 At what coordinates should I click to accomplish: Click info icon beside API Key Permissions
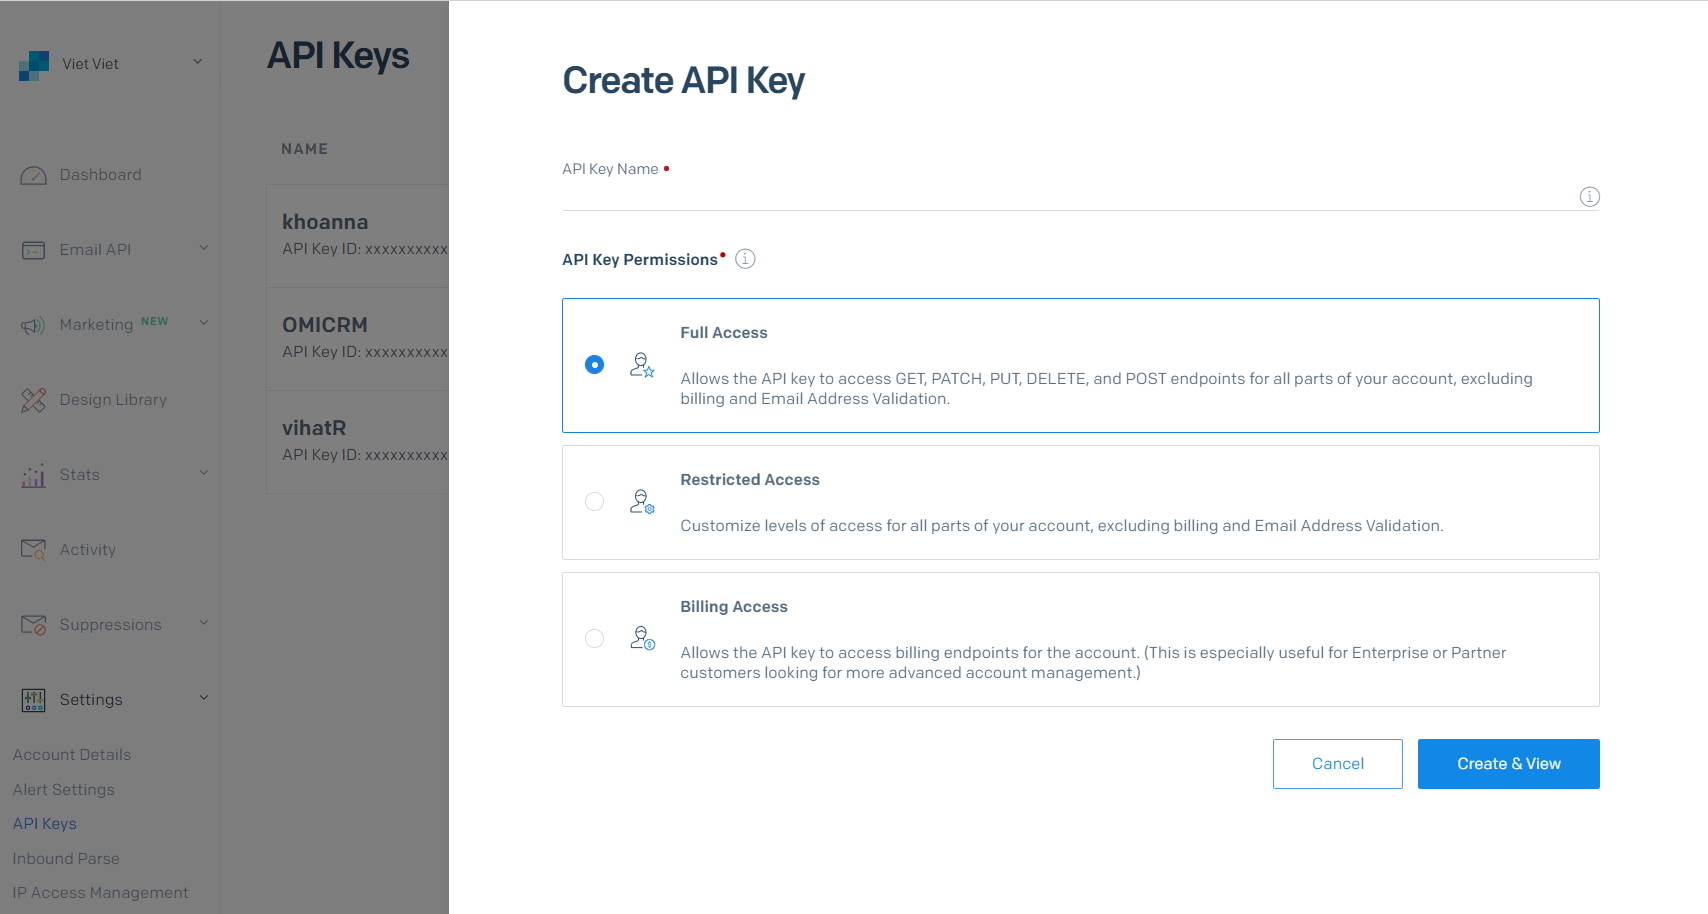click(745, 259)
